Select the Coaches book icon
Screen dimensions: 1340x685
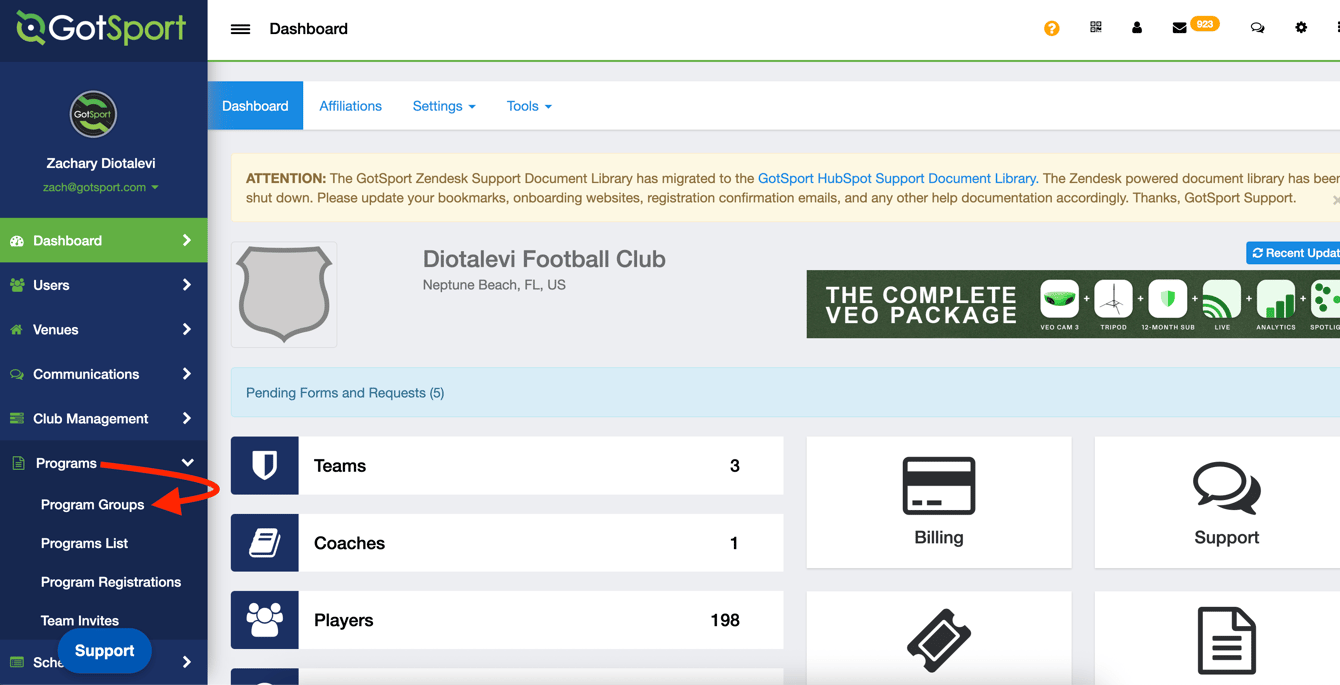[x=264, y=543]
